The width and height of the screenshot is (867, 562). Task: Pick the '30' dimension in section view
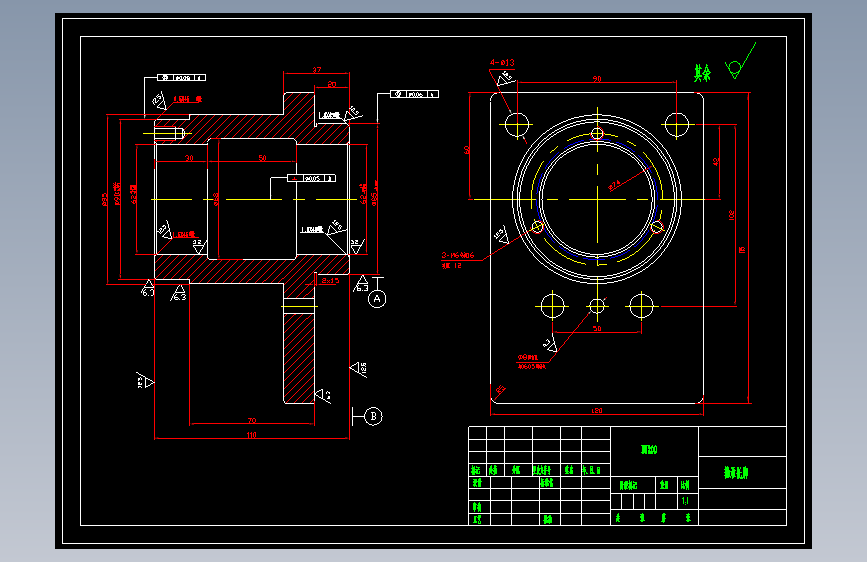pyautogui.click(x=189, y=158)
